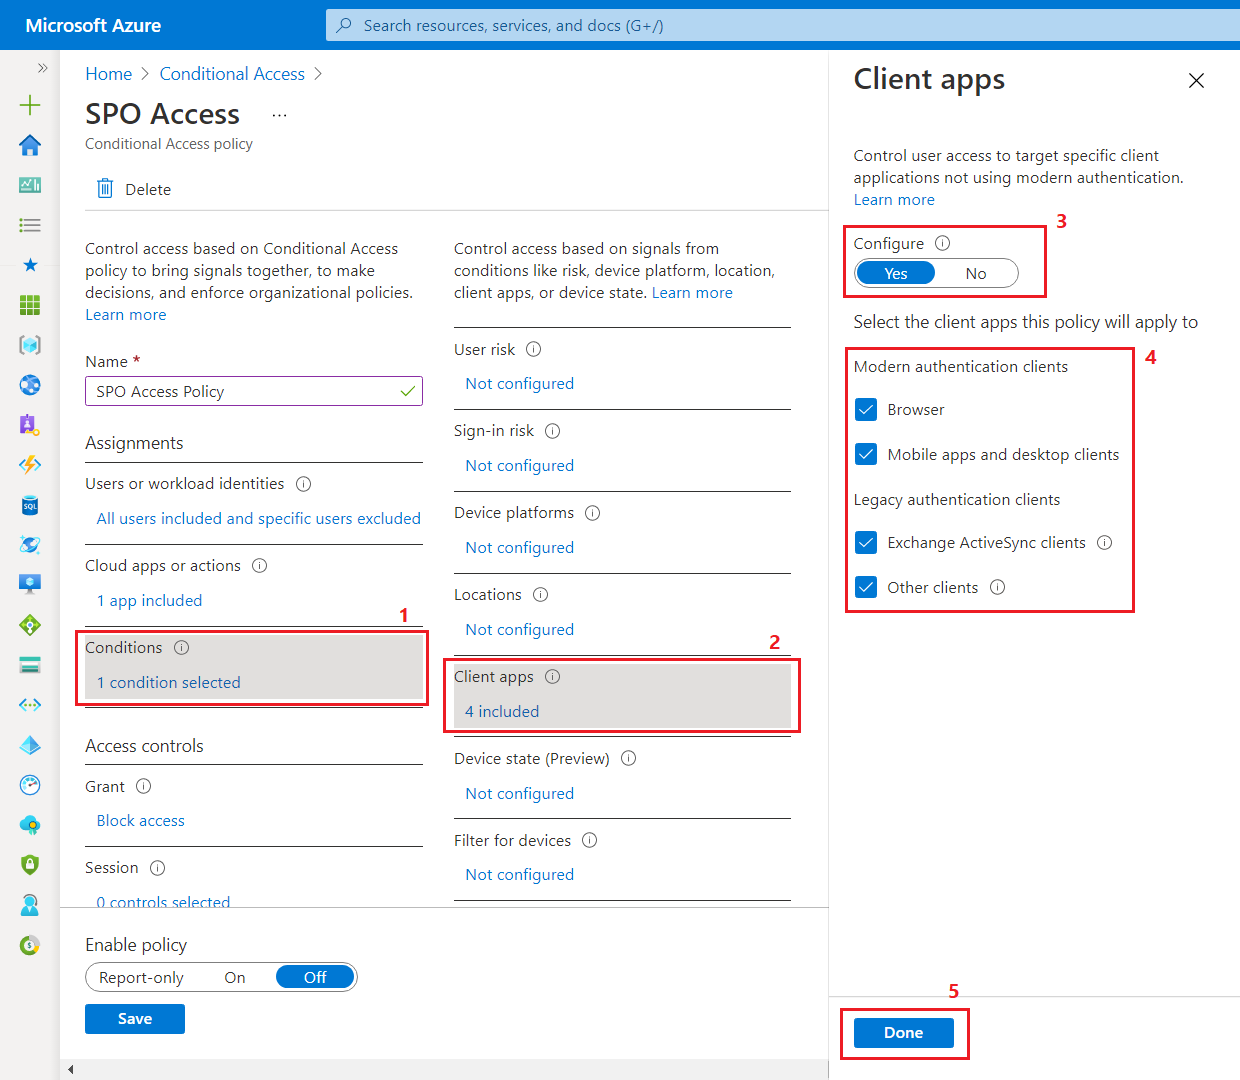Click the Create a resource plus icon
Image resolution: width=1240 pixels, height=1080 pixels.
coord(30,105)
